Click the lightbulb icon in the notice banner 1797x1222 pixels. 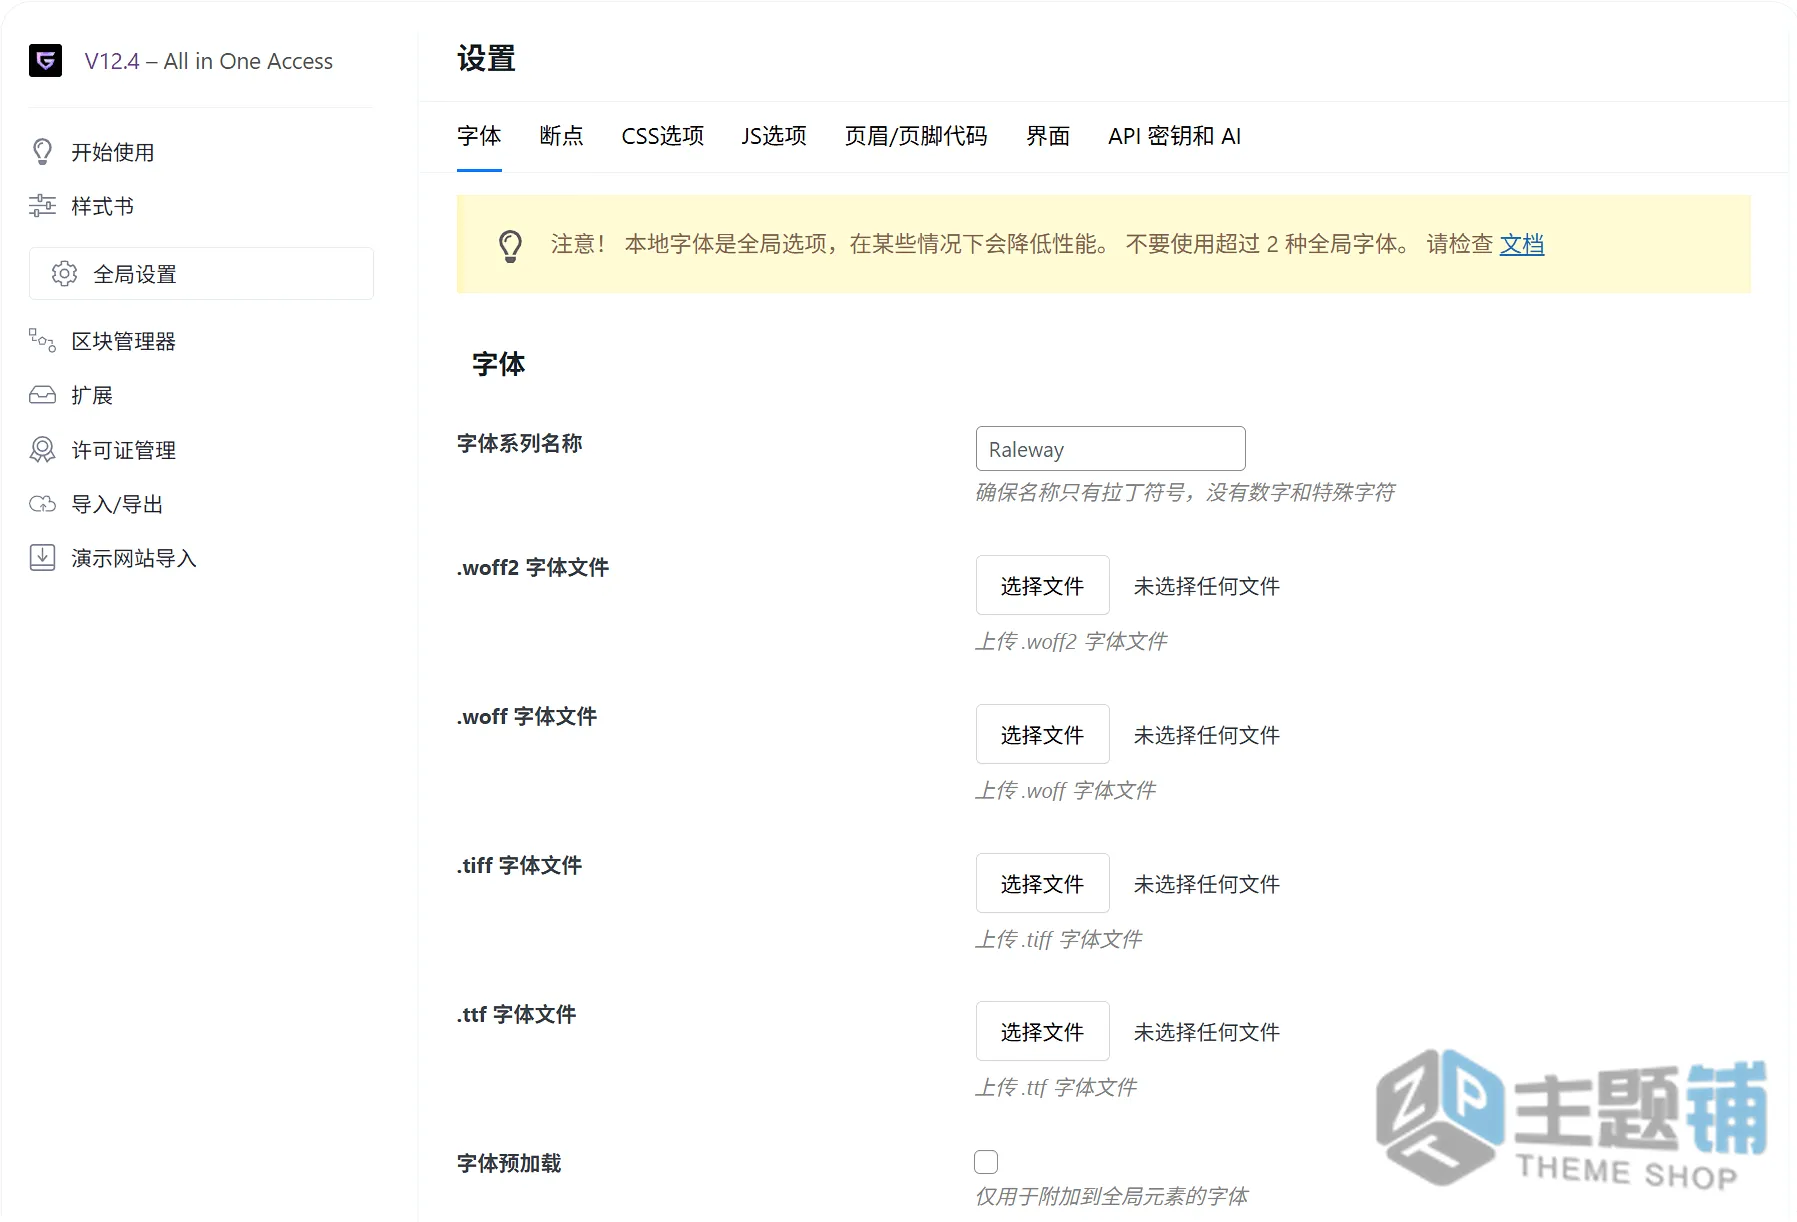tap(510, 245)
